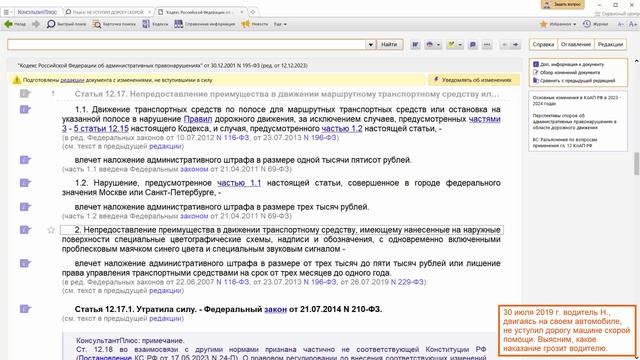This screenshot has width=640, height=360.
Task: Select the Кодекс Российской Федерации document tab
Action: click(198, 12)
